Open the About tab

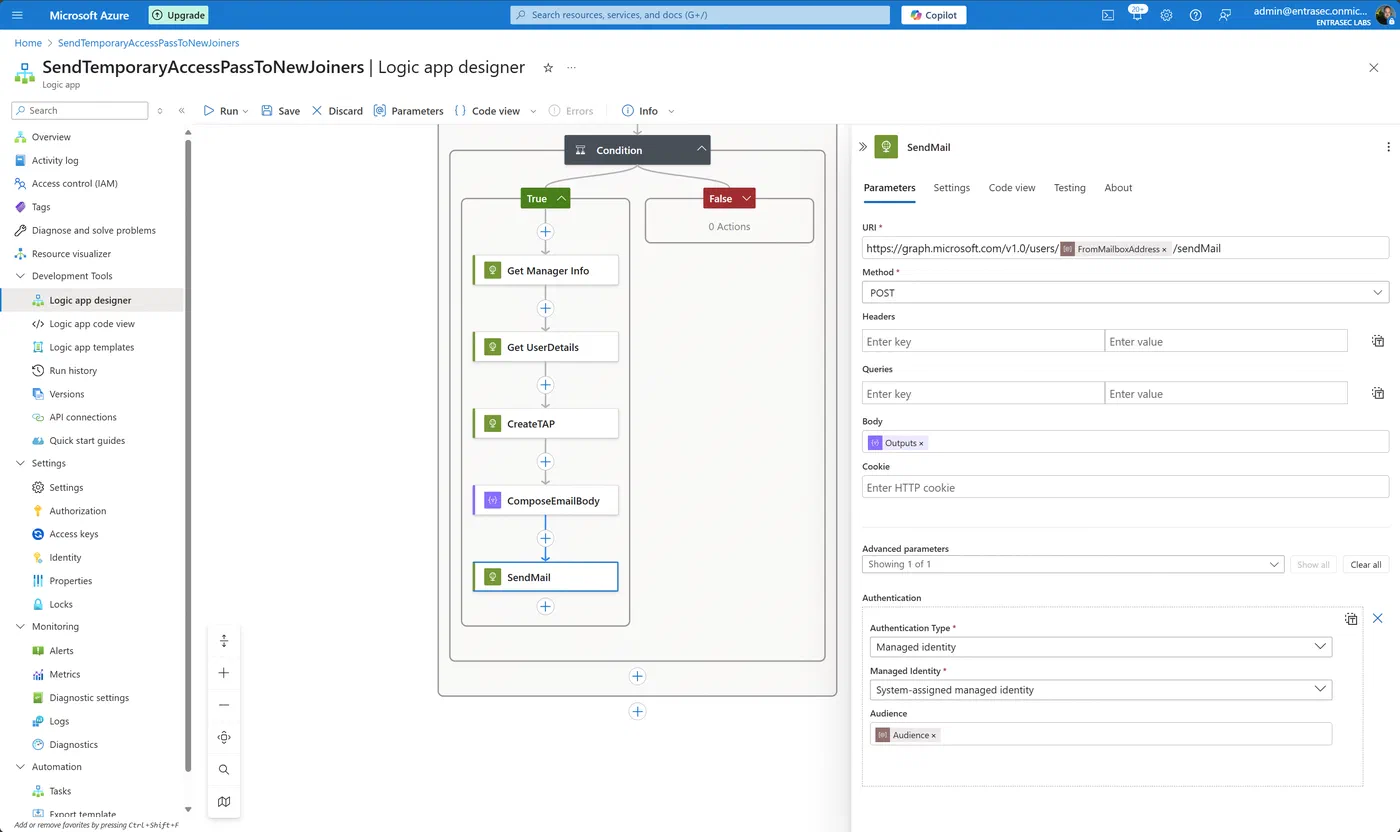[x=1118, y=188]
